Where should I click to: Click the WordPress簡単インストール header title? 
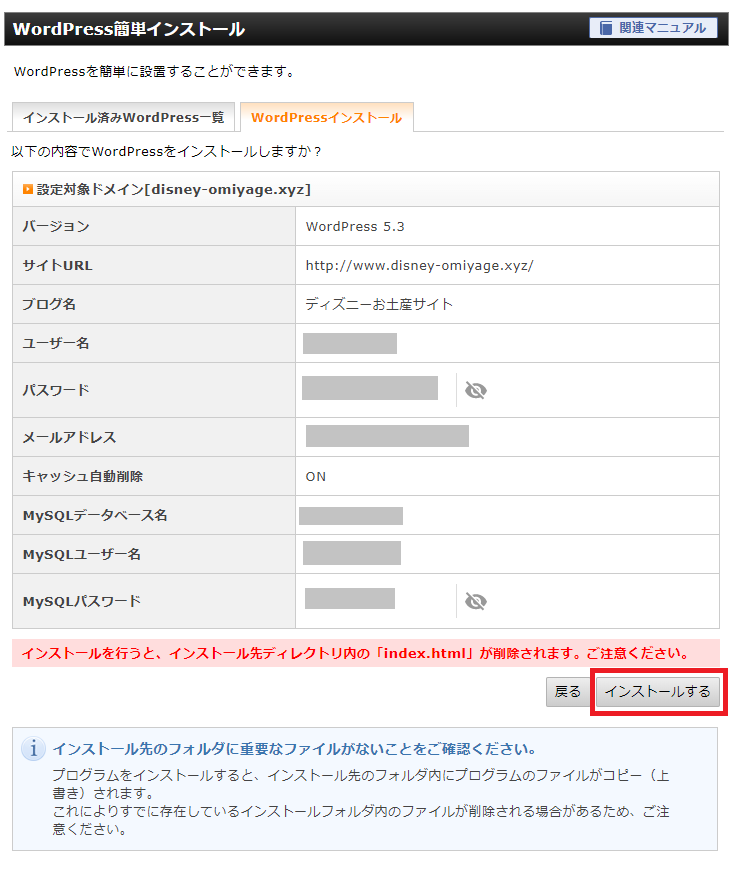[x=129, y=29]
